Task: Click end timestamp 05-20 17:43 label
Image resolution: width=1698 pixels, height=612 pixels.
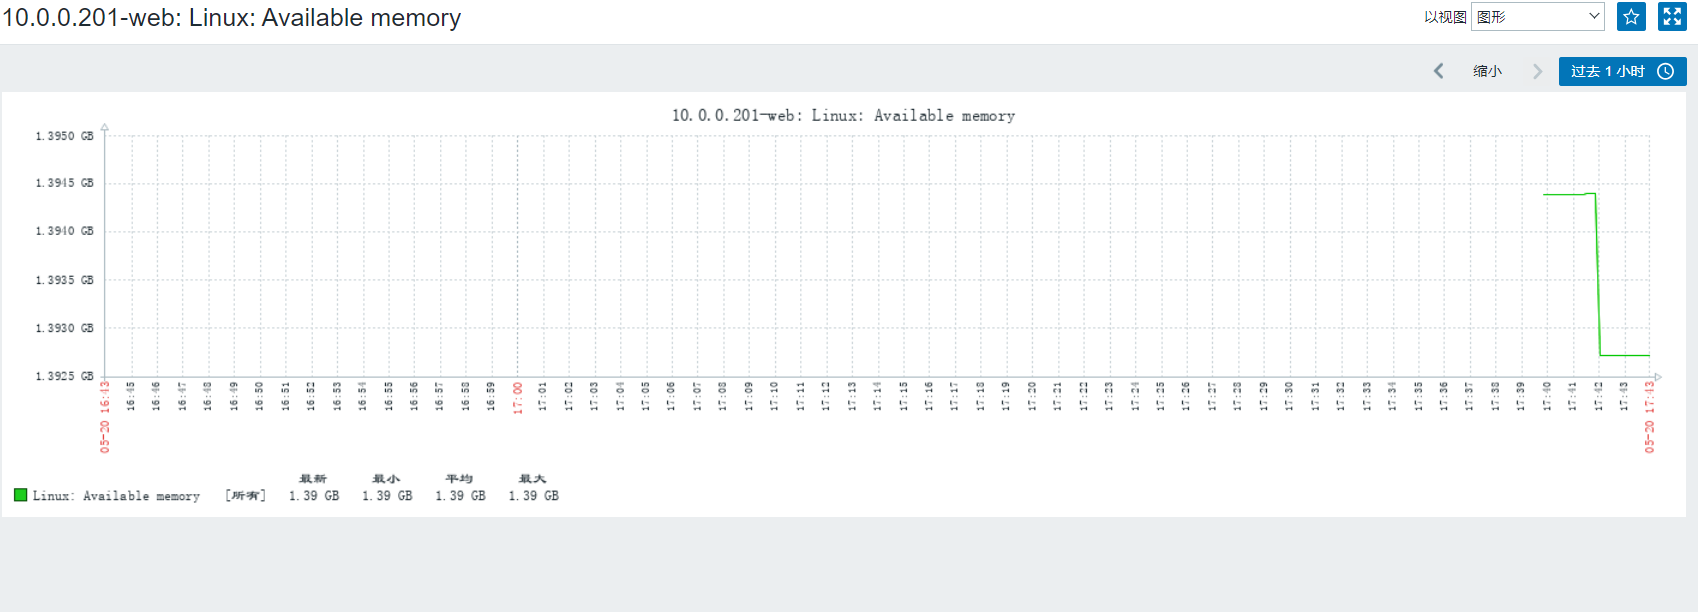Action: tap(1650, 417)
